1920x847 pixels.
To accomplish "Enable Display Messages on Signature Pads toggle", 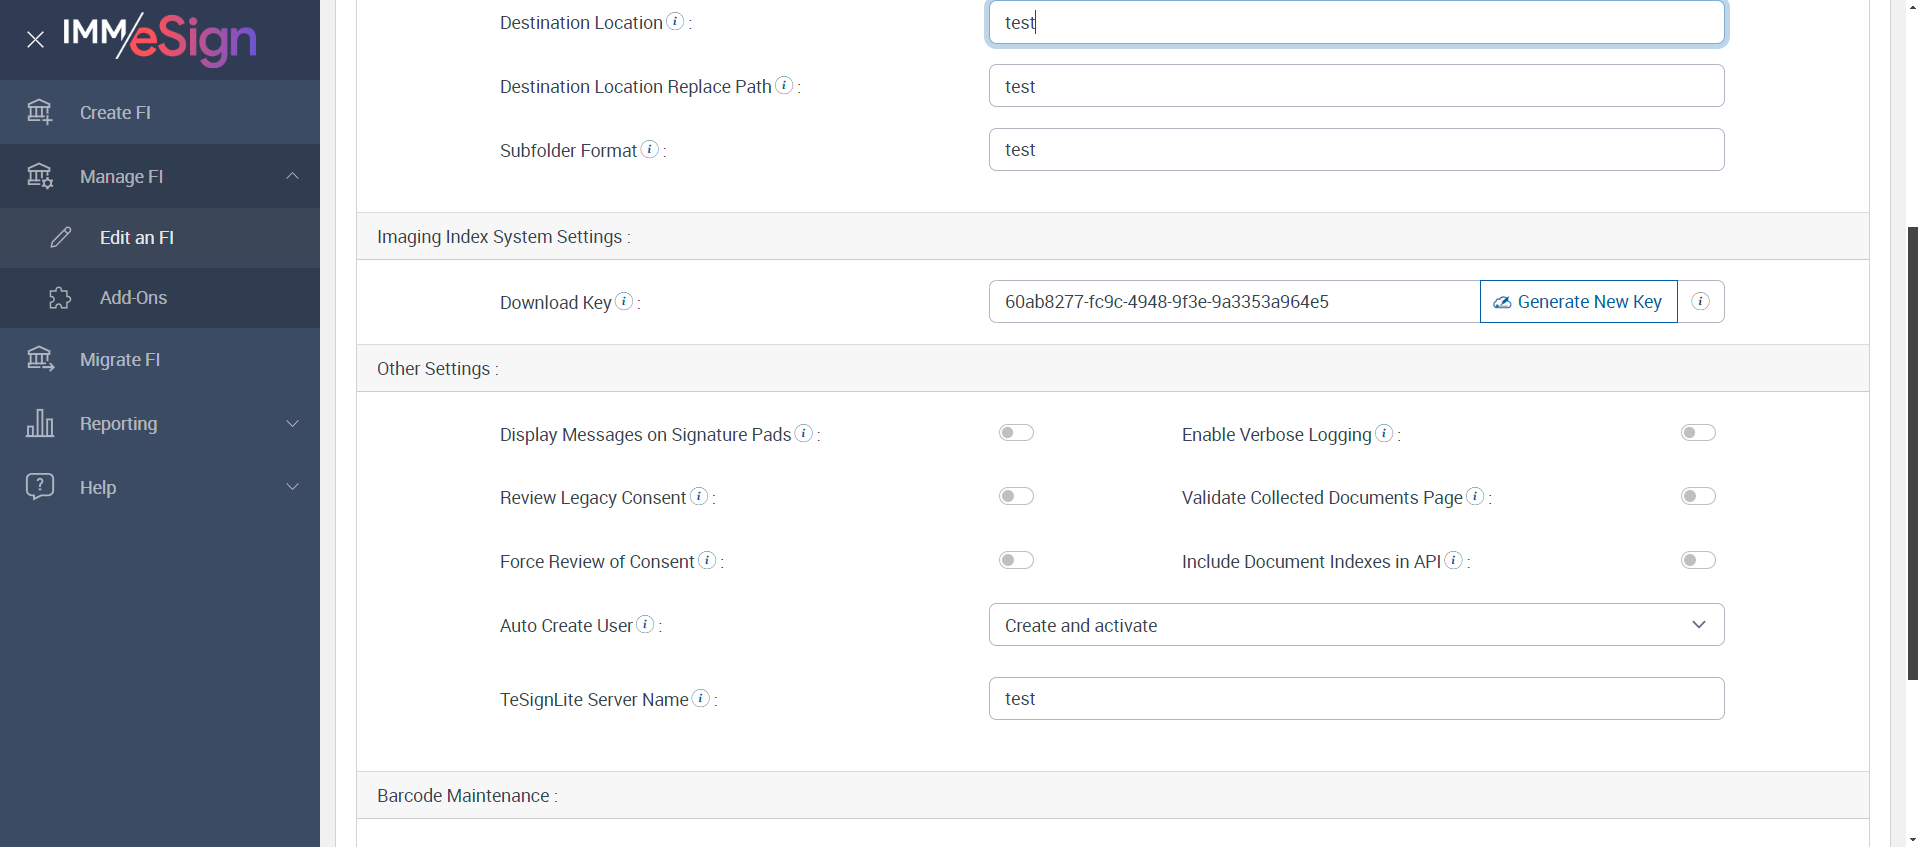I will coord(1016,433).
